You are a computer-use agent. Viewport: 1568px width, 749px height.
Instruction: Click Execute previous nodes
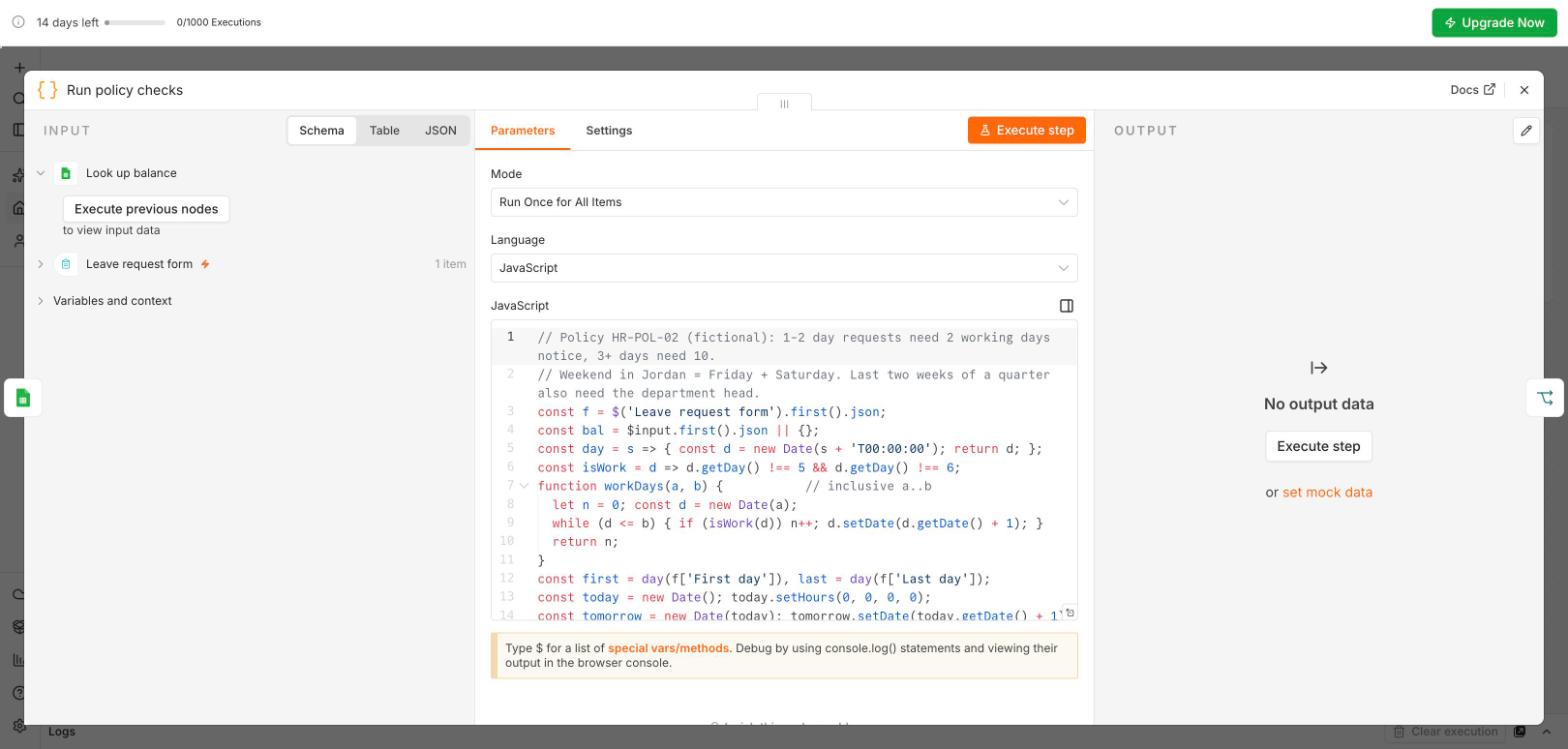(x=147, y=209)
